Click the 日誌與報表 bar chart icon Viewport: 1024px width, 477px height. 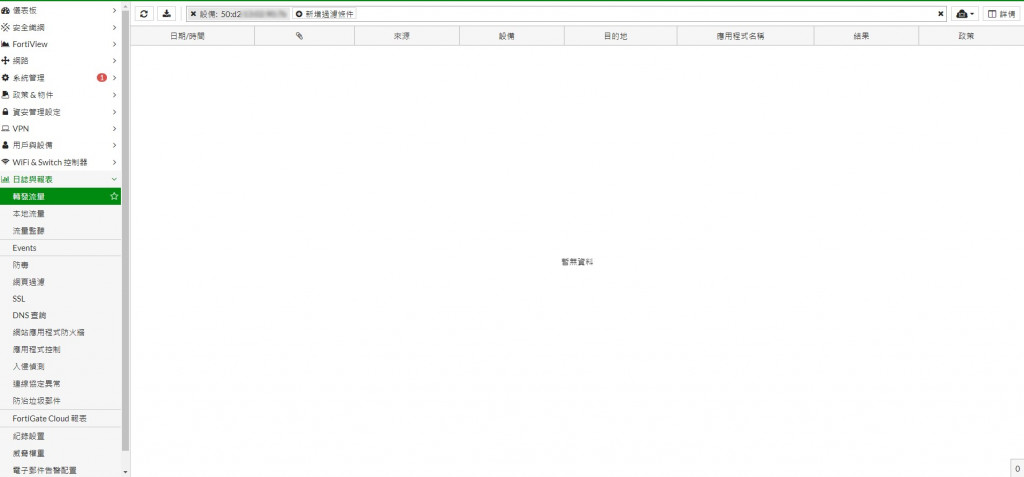tap(5, 179)
